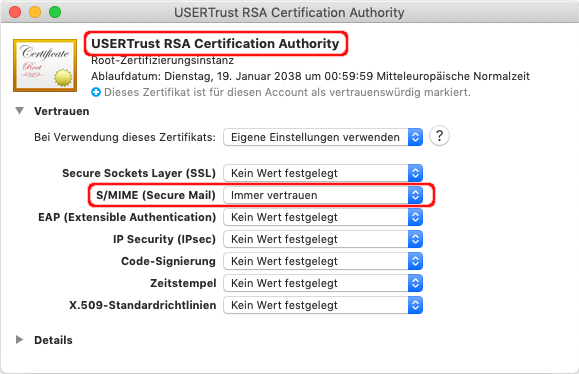
Task: Click the blue plus trust status icon
Action: click(x=96, y=92)
